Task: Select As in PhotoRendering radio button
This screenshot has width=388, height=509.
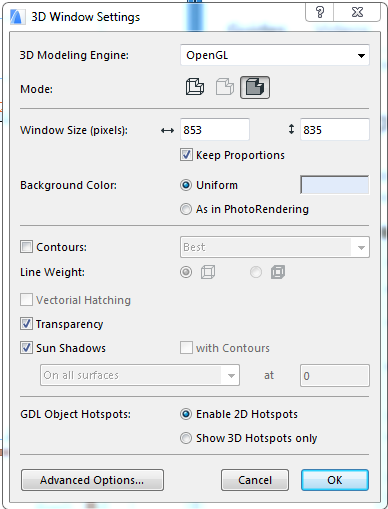Action: tap(186, 209)
